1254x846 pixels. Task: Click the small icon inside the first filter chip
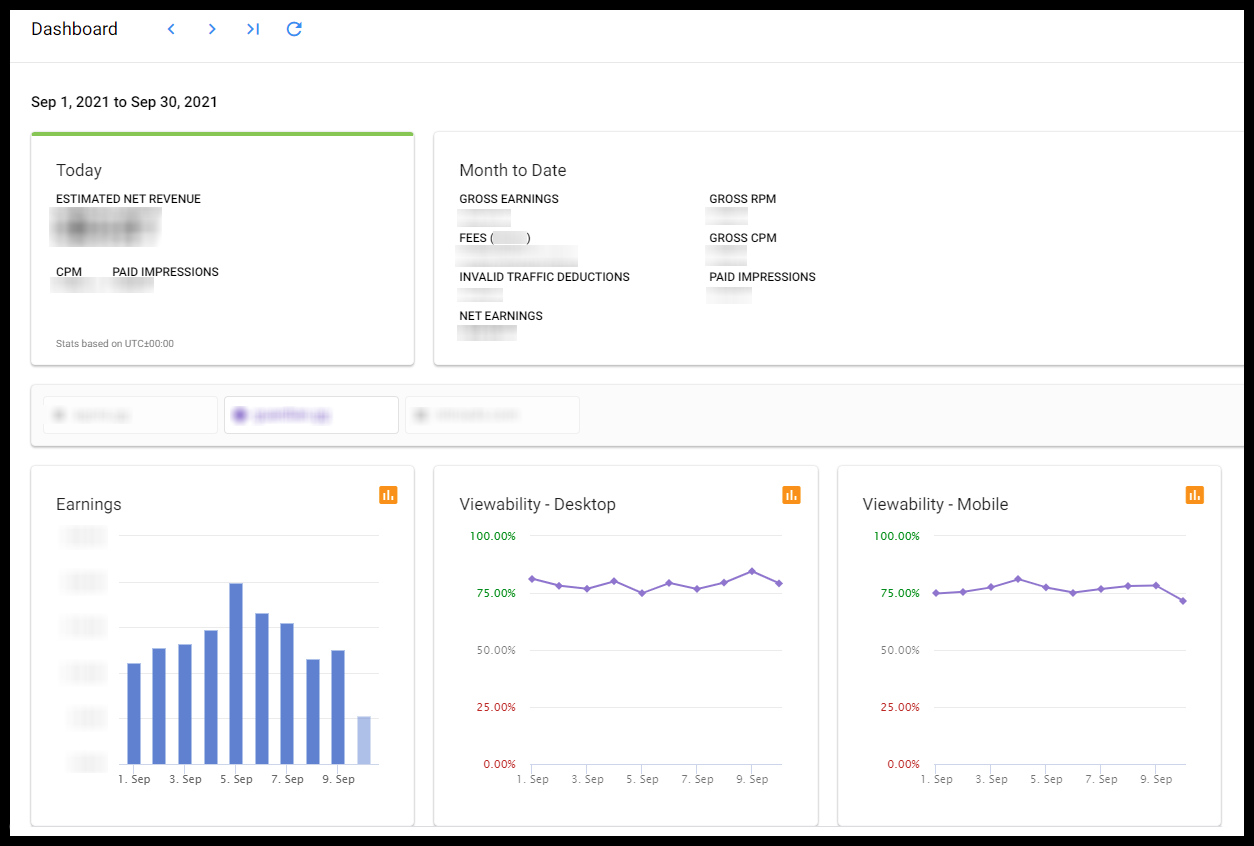tap(57, 414)
